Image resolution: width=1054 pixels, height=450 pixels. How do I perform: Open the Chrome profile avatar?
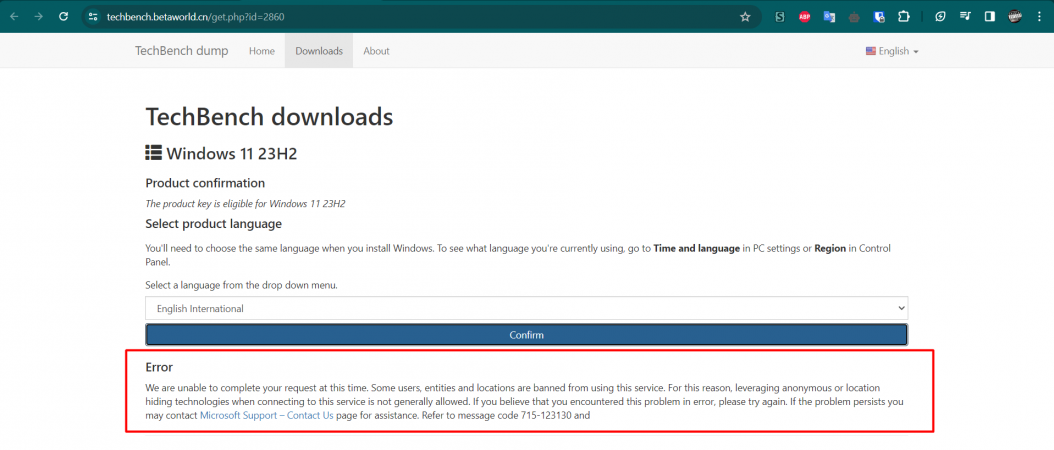(1014, 17)
